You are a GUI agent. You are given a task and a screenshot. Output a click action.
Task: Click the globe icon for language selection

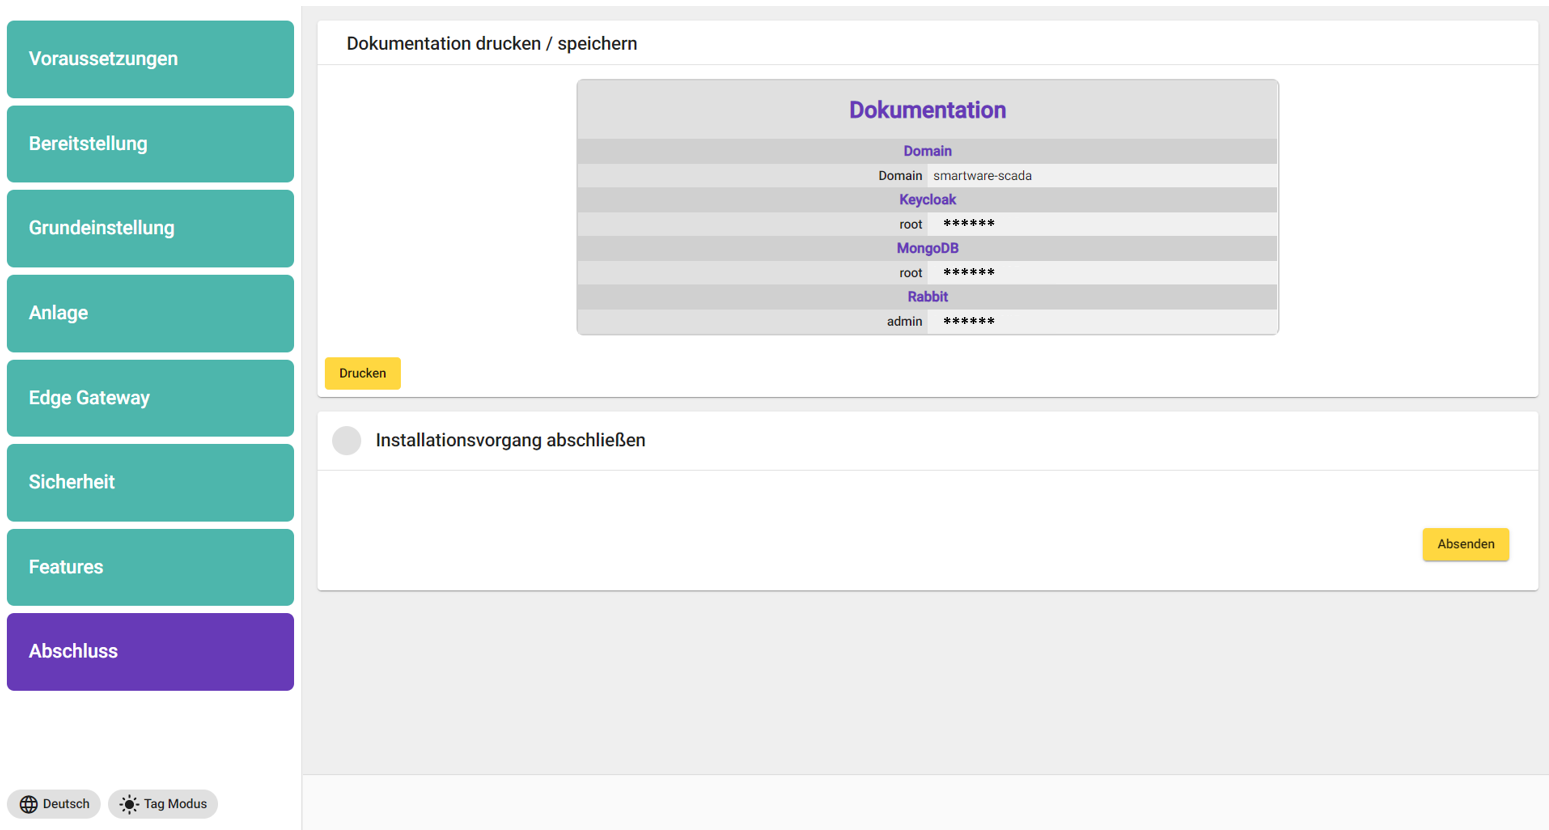pos(29,804)
